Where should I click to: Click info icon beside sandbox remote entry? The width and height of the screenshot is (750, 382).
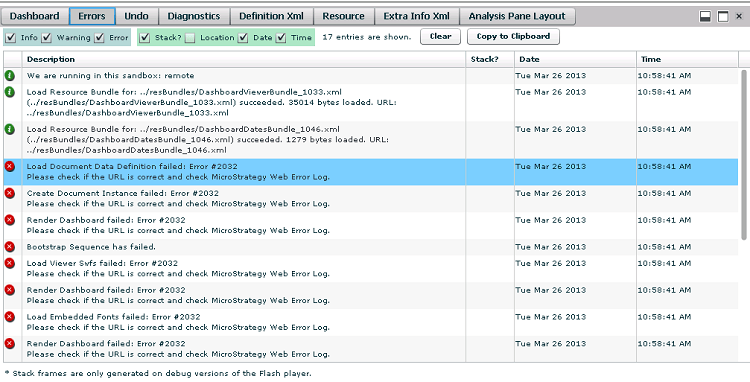[x=10, y=75]
